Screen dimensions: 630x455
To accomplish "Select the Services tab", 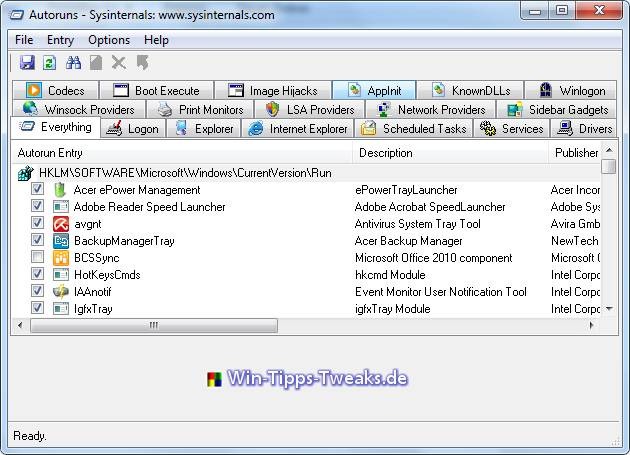I will coord(511,129).
